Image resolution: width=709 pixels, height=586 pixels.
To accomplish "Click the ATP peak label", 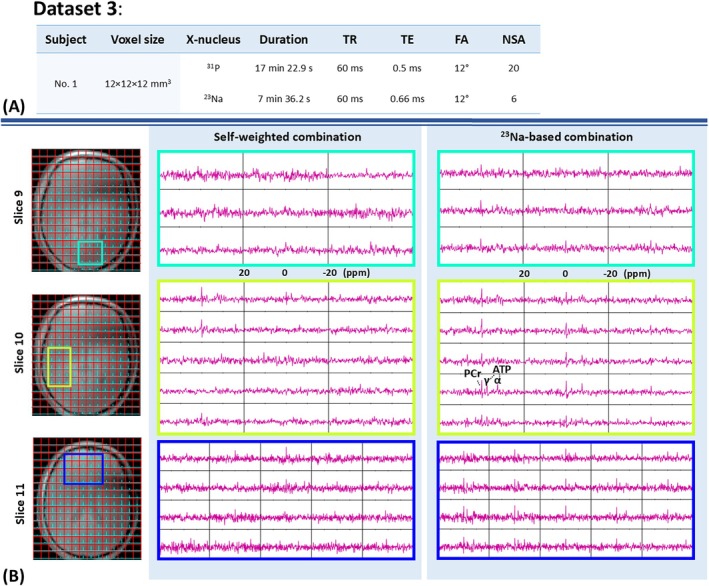I will (x=502, y=369).
